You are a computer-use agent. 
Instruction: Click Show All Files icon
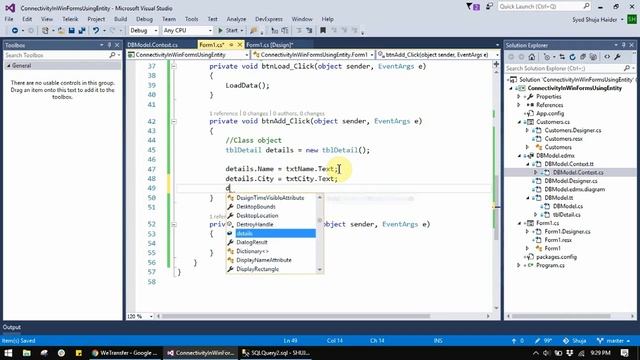(593, 57)
